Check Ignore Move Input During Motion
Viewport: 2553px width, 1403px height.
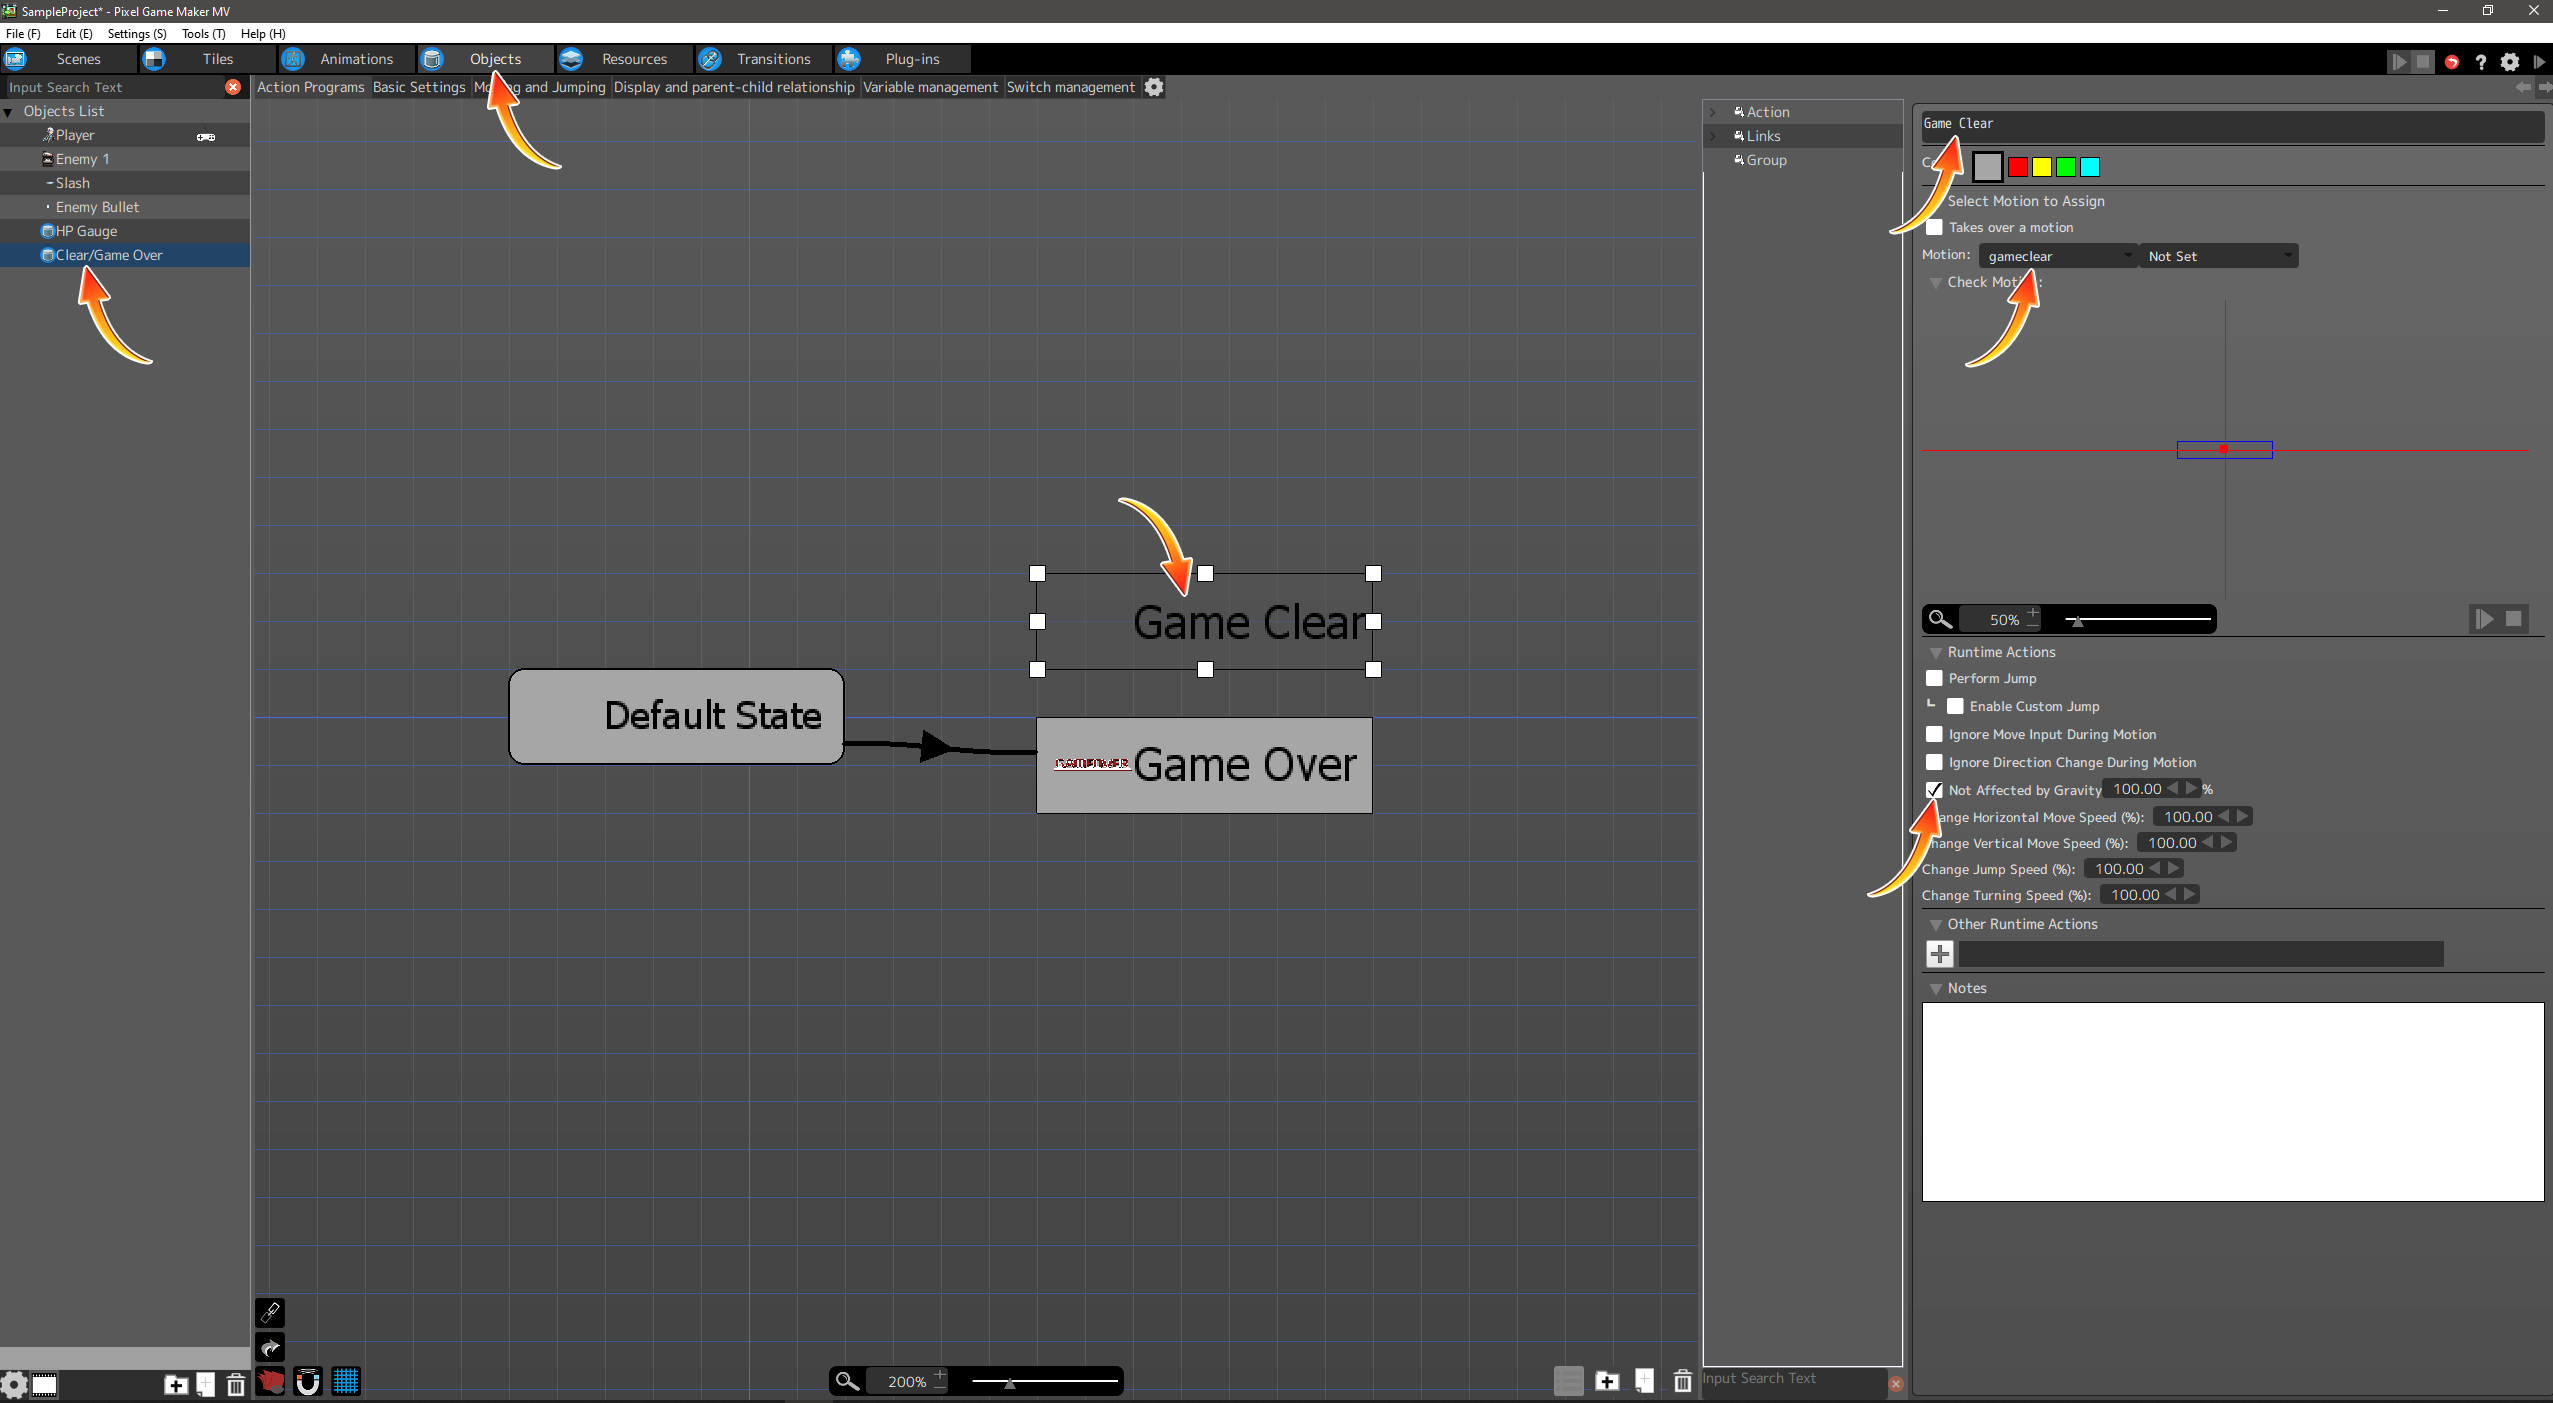click(x=1934, y=734)
